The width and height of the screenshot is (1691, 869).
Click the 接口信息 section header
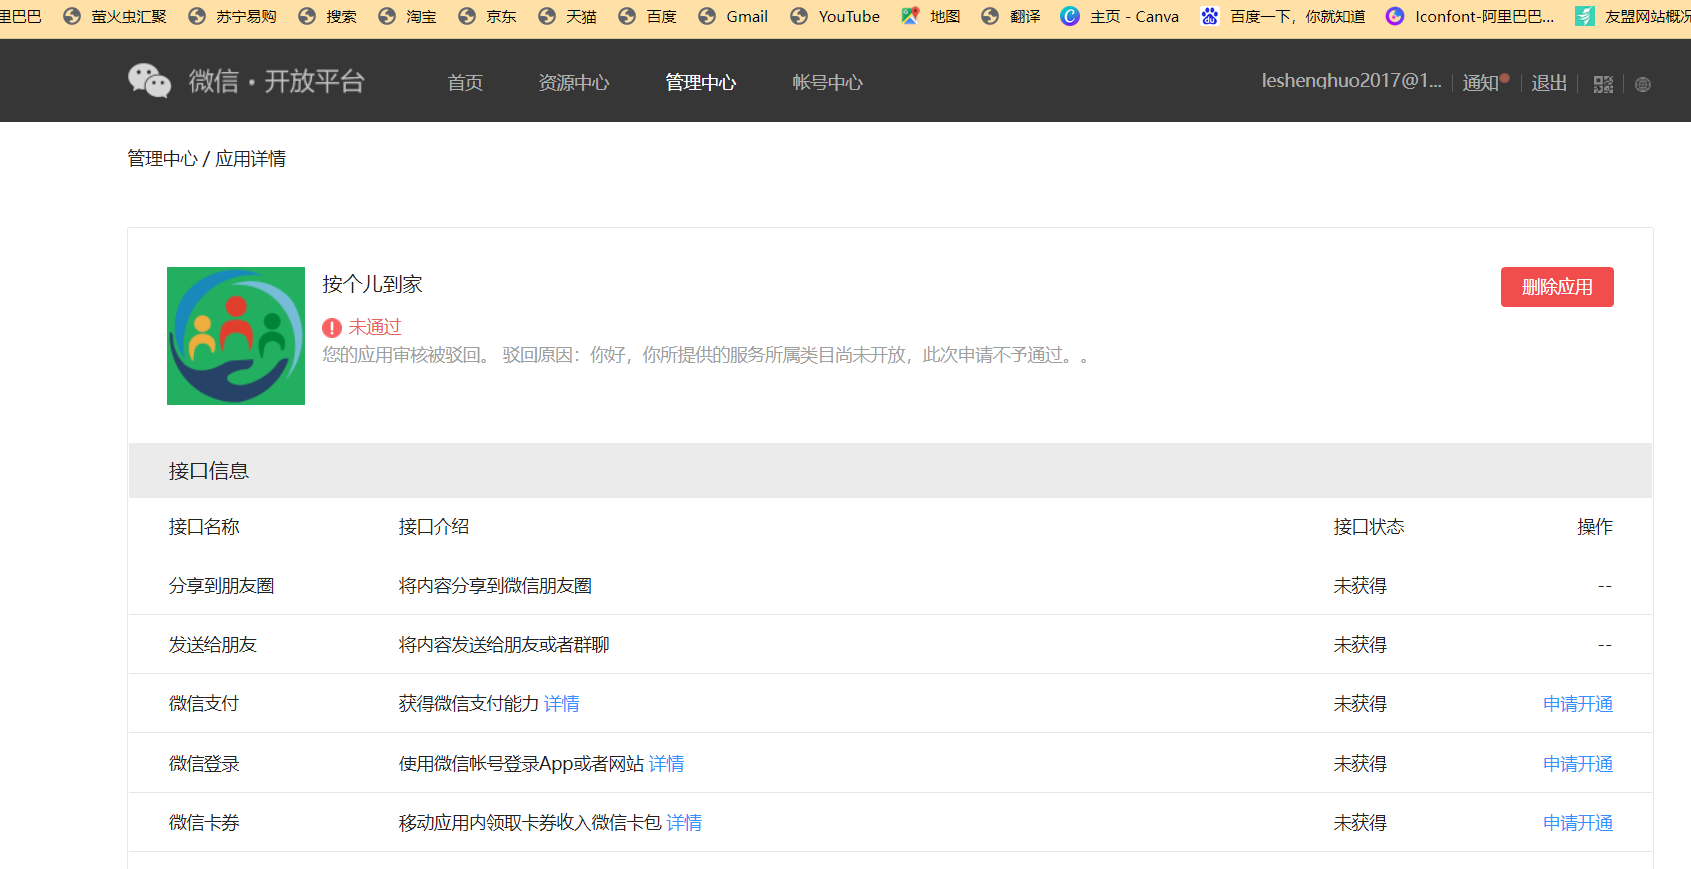tap(890, 471)
